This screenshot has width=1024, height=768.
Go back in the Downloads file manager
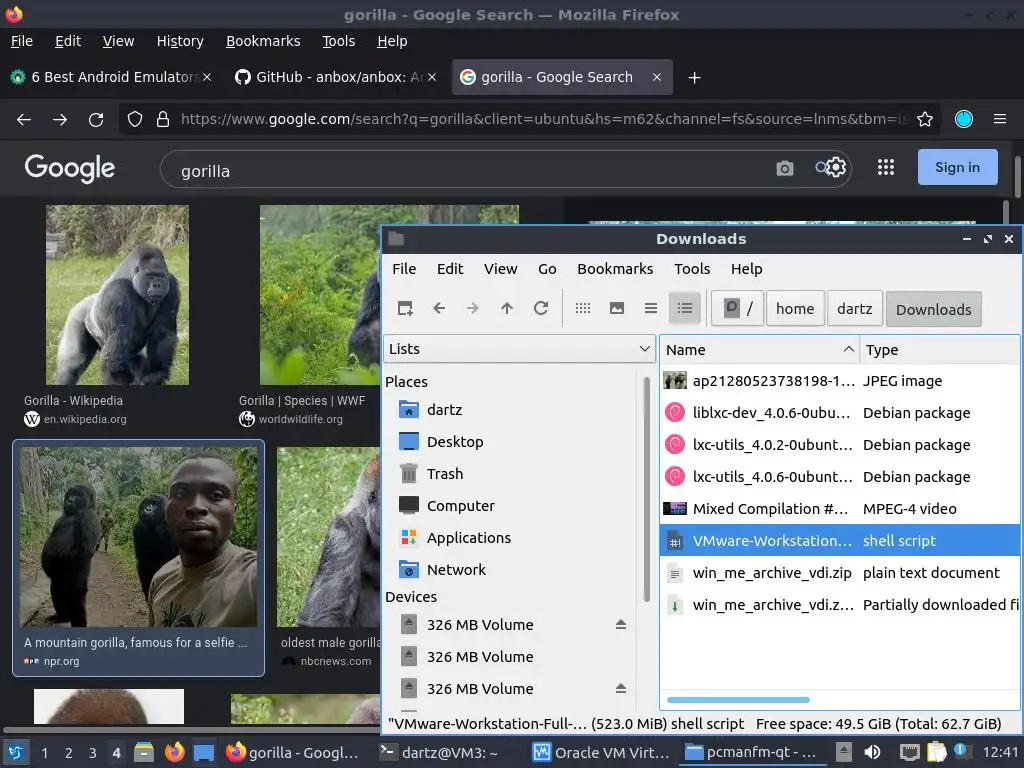pos(439,308)
